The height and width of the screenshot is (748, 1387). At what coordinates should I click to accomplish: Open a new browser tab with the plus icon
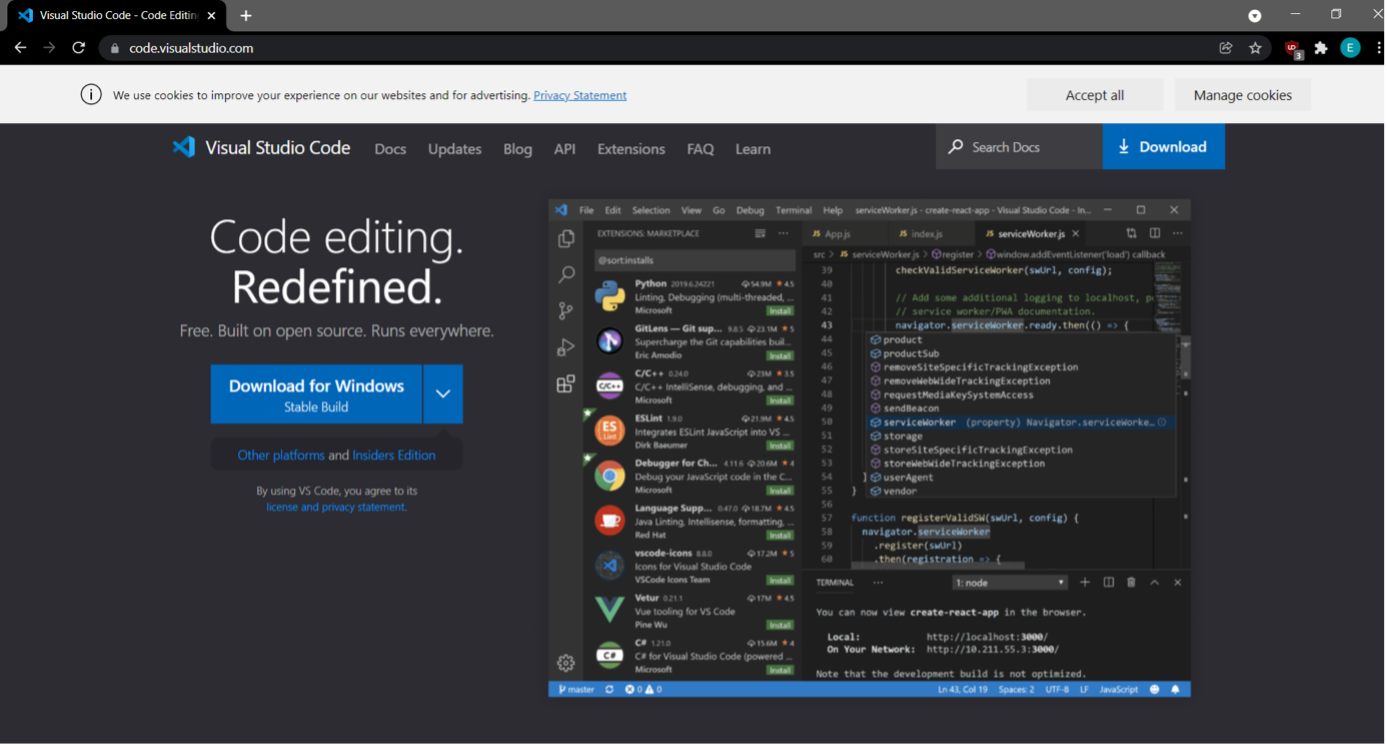(x=246, y=16)
